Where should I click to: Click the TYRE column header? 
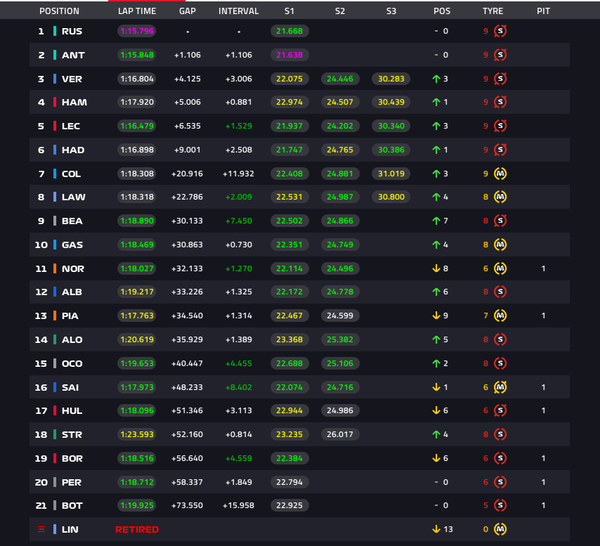pos(492,11)
